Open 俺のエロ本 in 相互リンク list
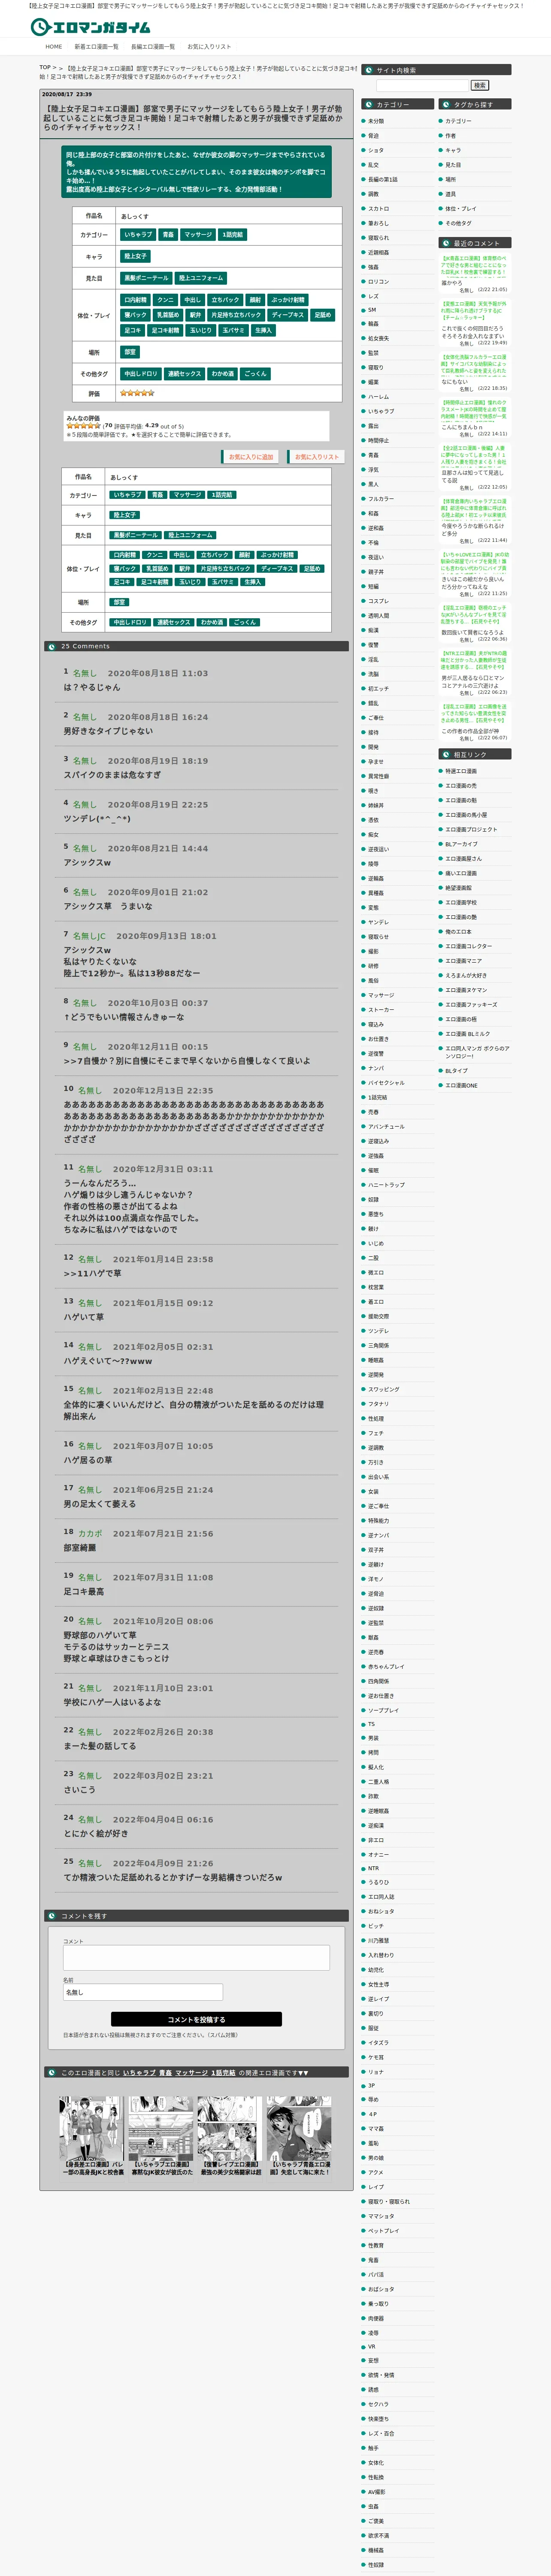This screenshot has width=551, height=2576. (x=458, y=932)
